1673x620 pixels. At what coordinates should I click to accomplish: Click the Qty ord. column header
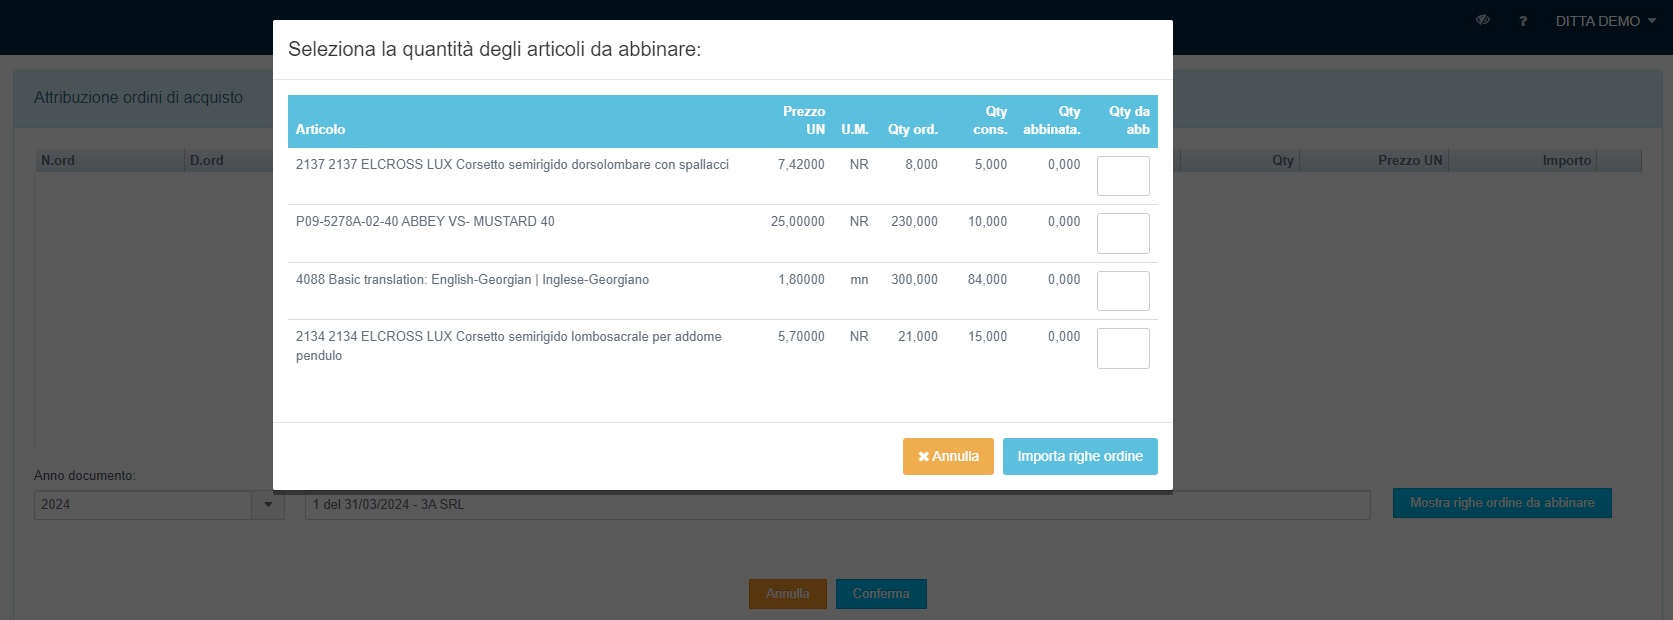(912, 129)
